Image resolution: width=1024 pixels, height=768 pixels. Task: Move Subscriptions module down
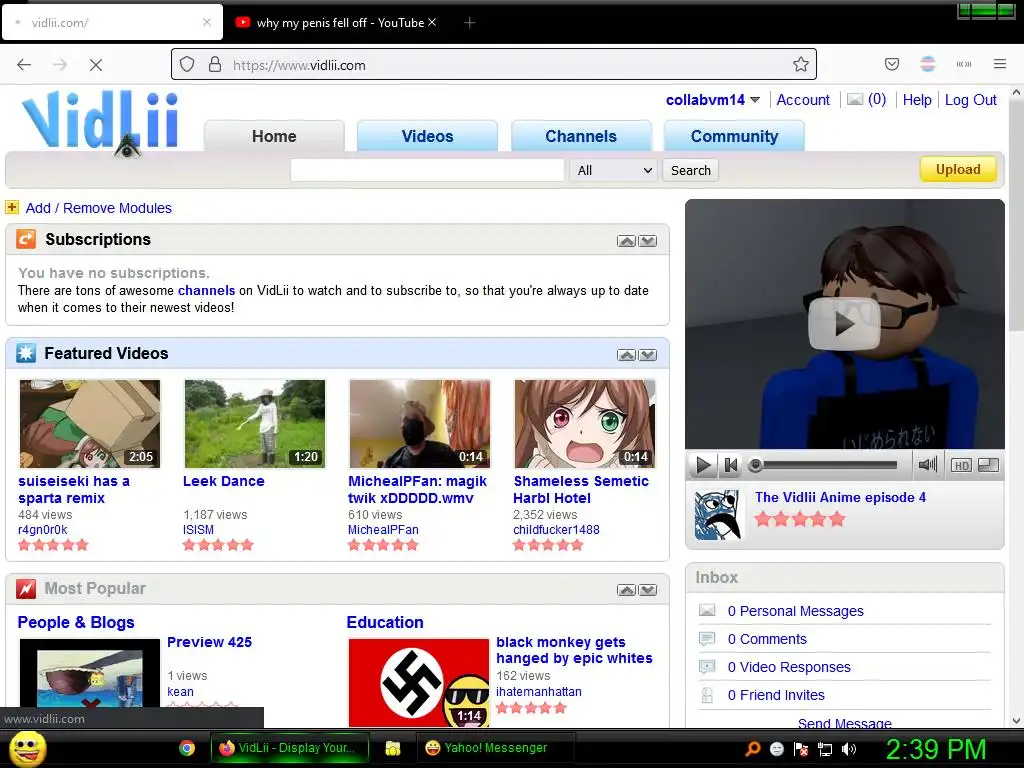click(648, 241)
